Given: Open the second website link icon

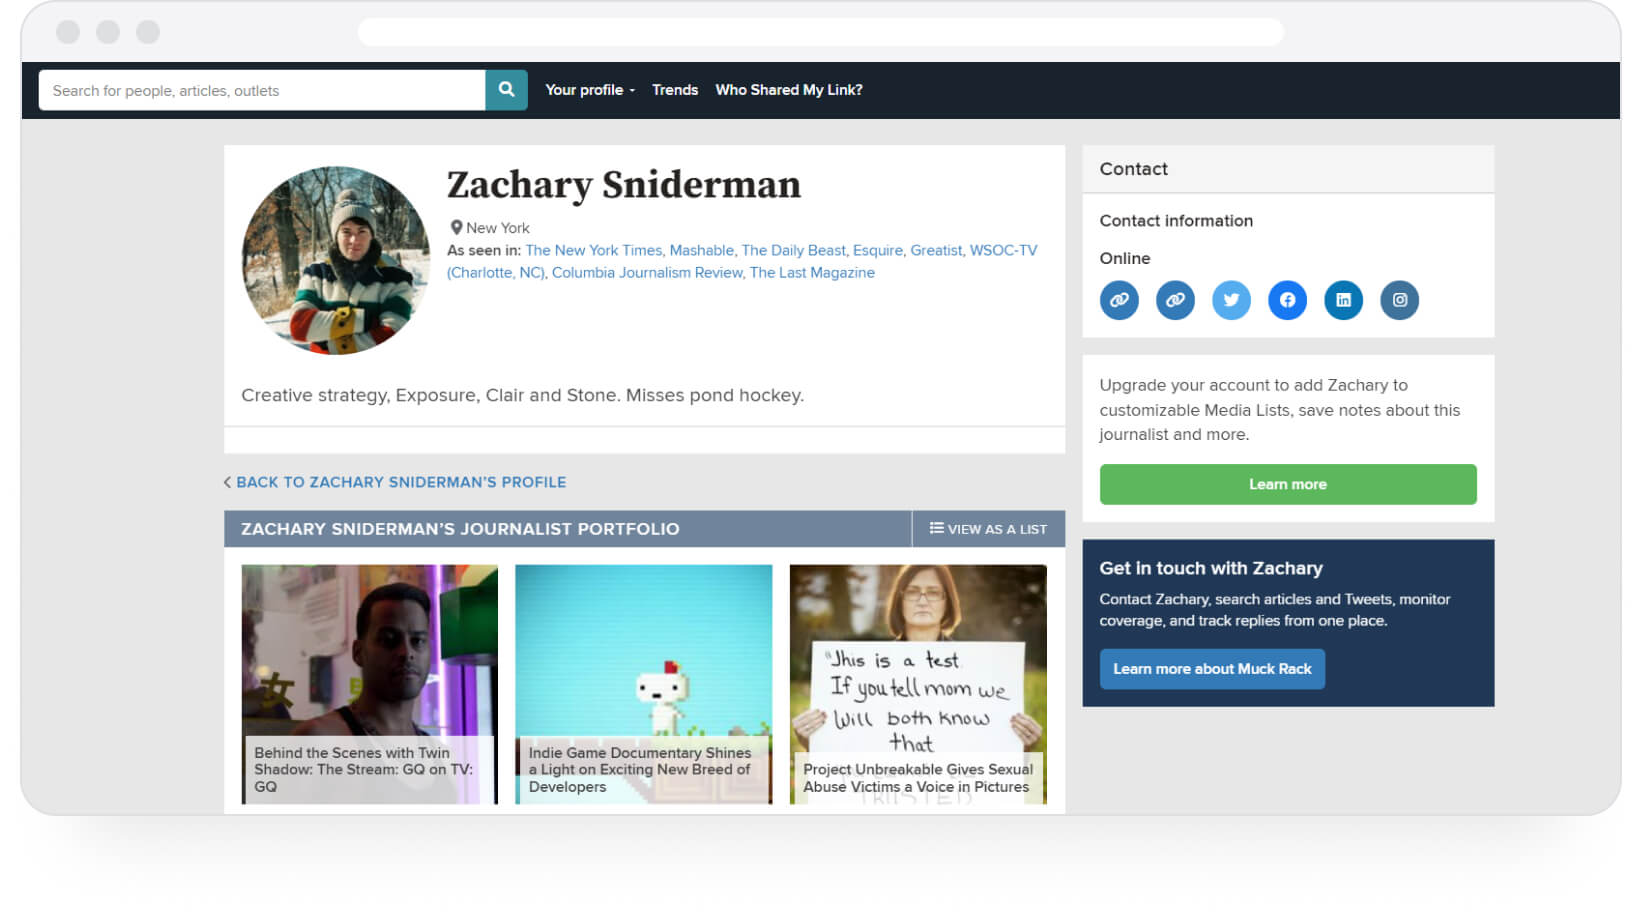Looking at the screenshot, I should click(1175, 300).
